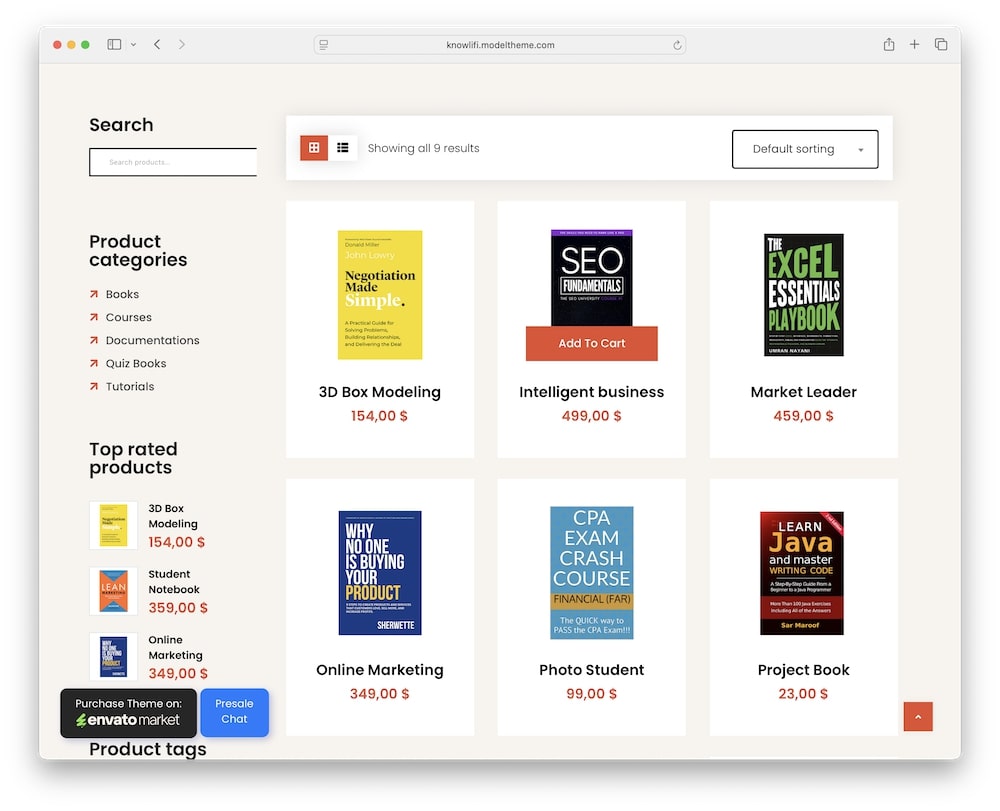1000x811 pixels.
Task: Open Photo Student product title
Action: pyautogui.click(x=591, y=669)
